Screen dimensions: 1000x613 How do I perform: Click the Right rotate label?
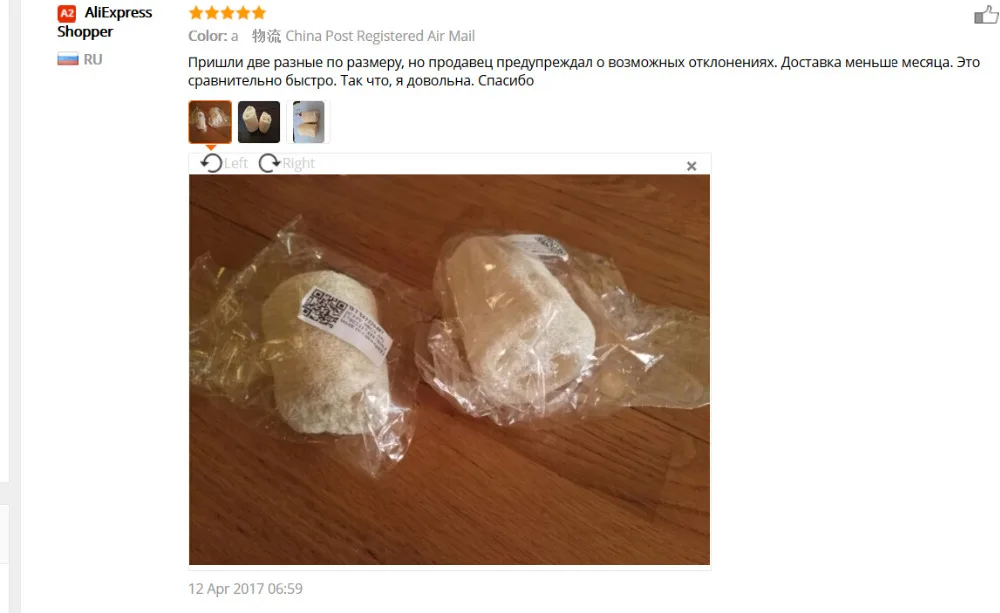coord(298,163)
